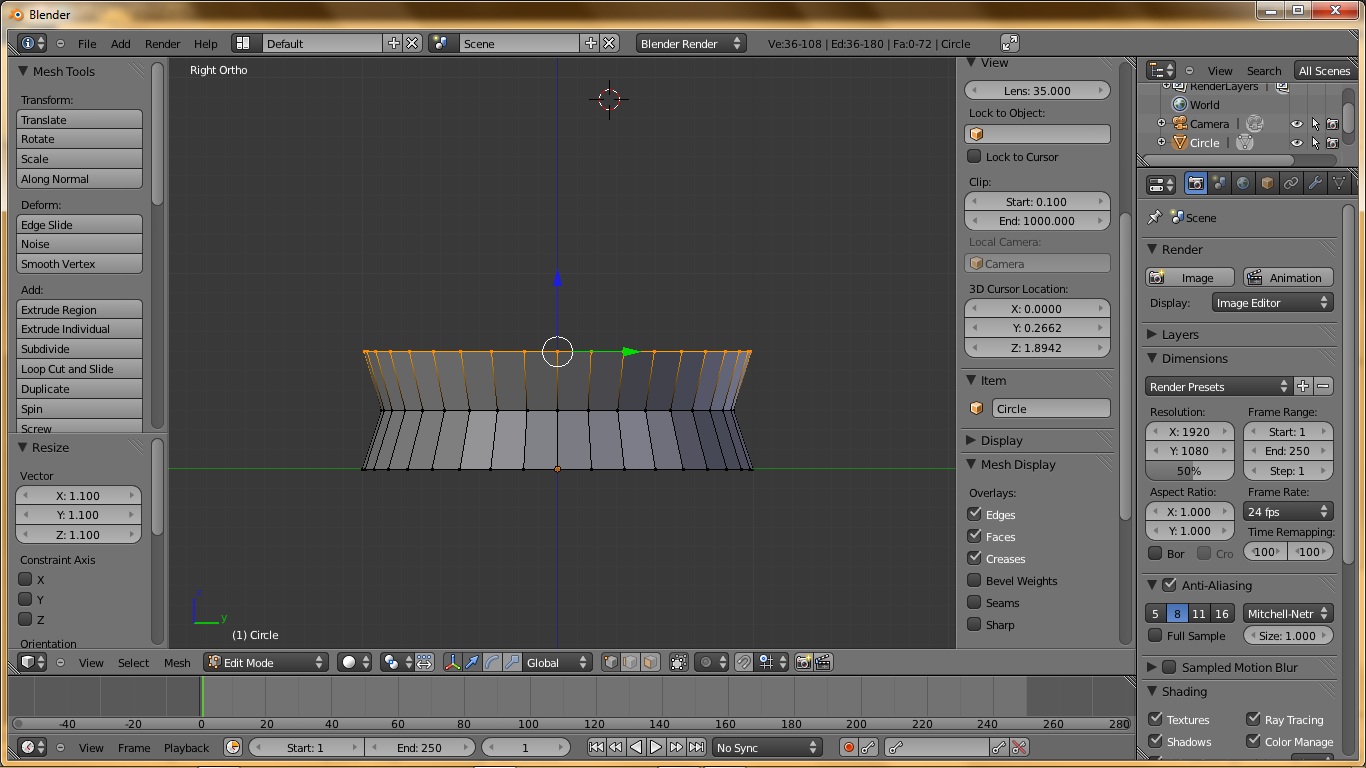This screenshot has height=768, width=1366.
Task: Open Blender Render engine dropdown
Action: pyautogui.click(x=691, y=43)
